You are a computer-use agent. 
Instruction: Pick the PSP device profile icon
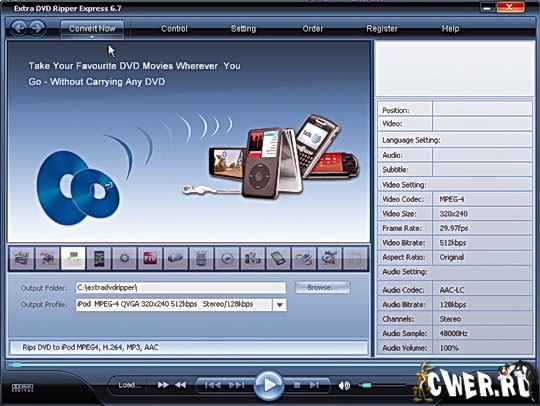pos(175,258)
